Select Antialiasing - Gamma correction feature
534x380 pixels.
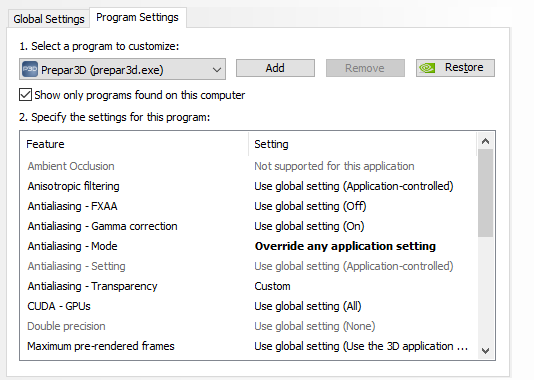[103, 226]
